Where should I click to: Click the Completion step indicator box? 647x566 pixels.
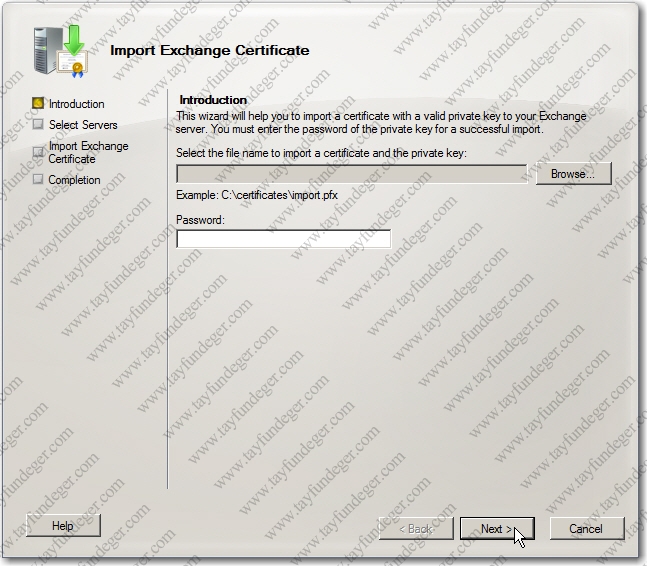[38, 179]
